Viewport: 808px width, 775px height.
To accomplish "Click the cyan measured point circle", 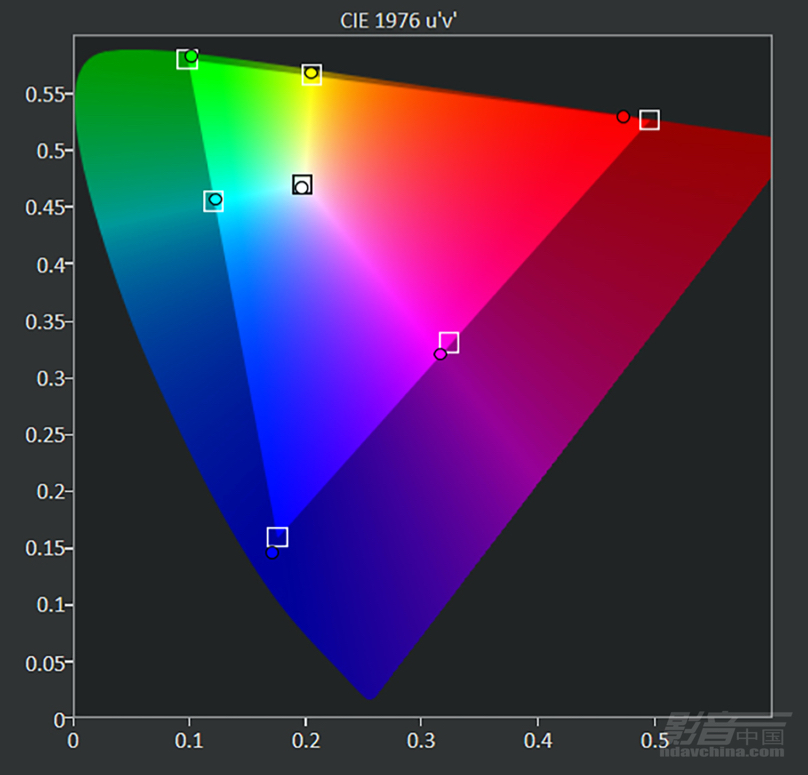I will 215,199.
